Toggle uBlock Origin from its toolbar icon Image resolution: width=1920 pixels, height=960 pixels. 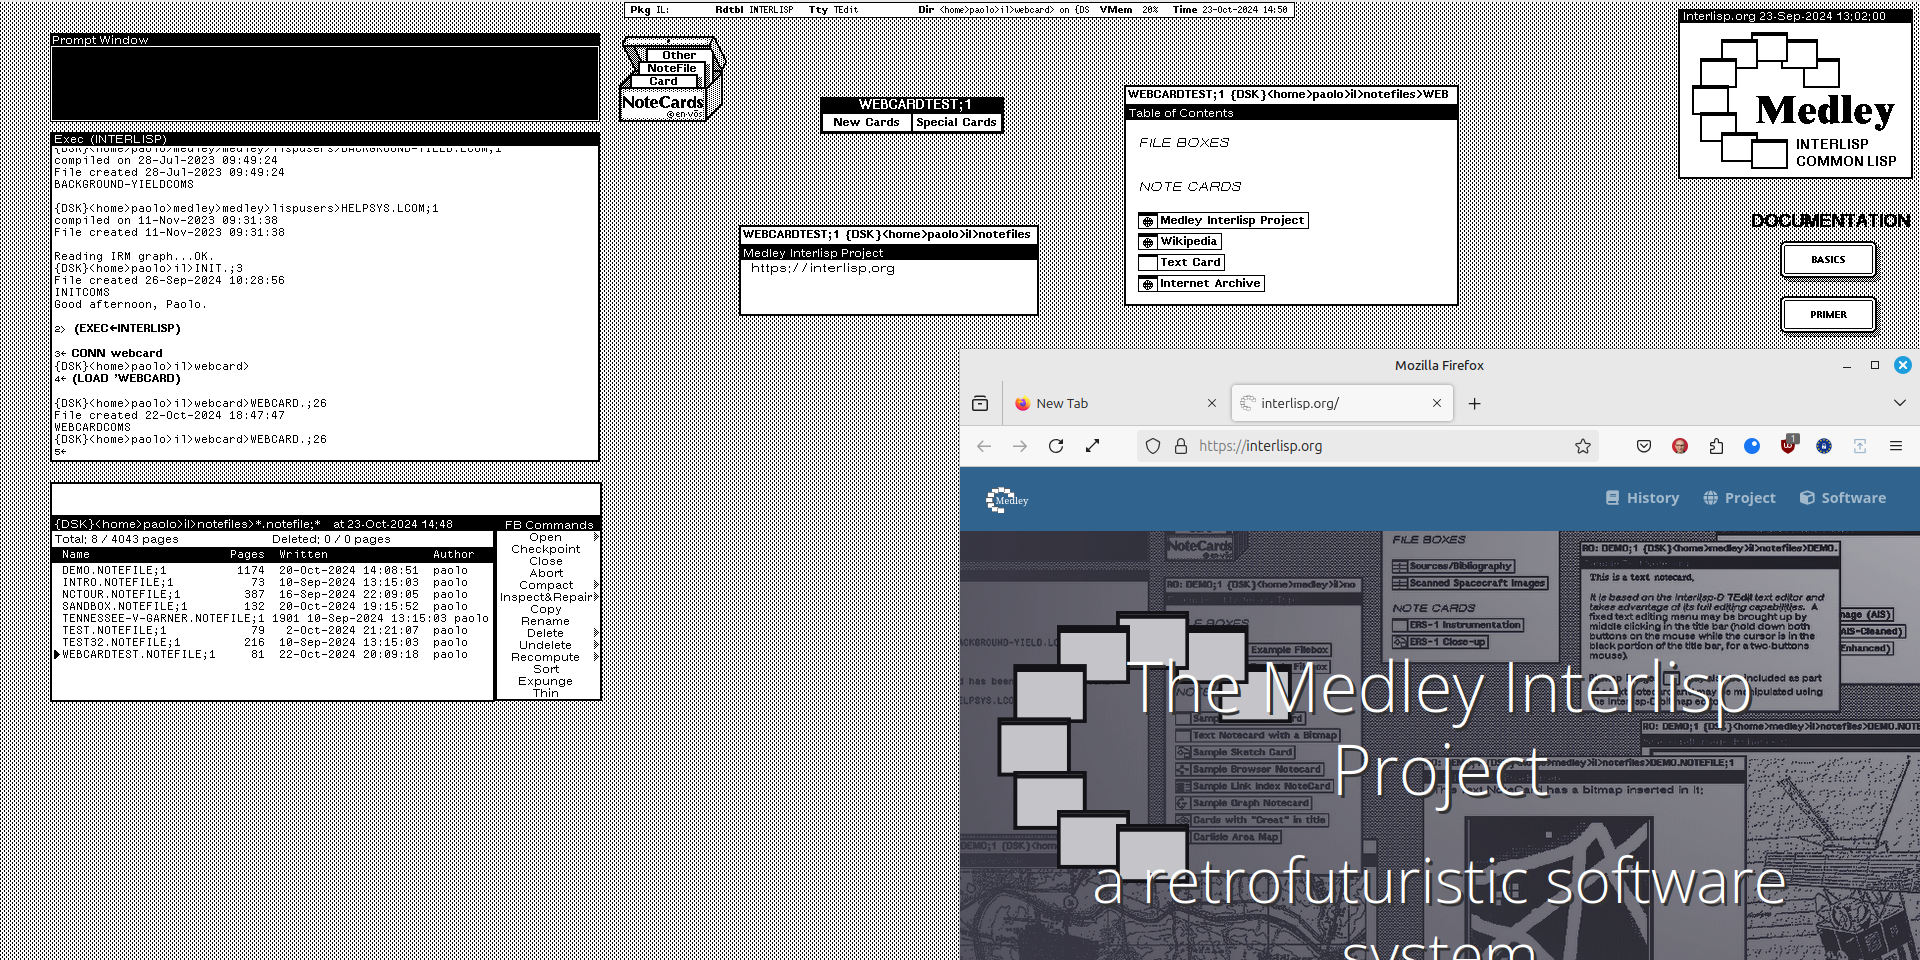1789,446
